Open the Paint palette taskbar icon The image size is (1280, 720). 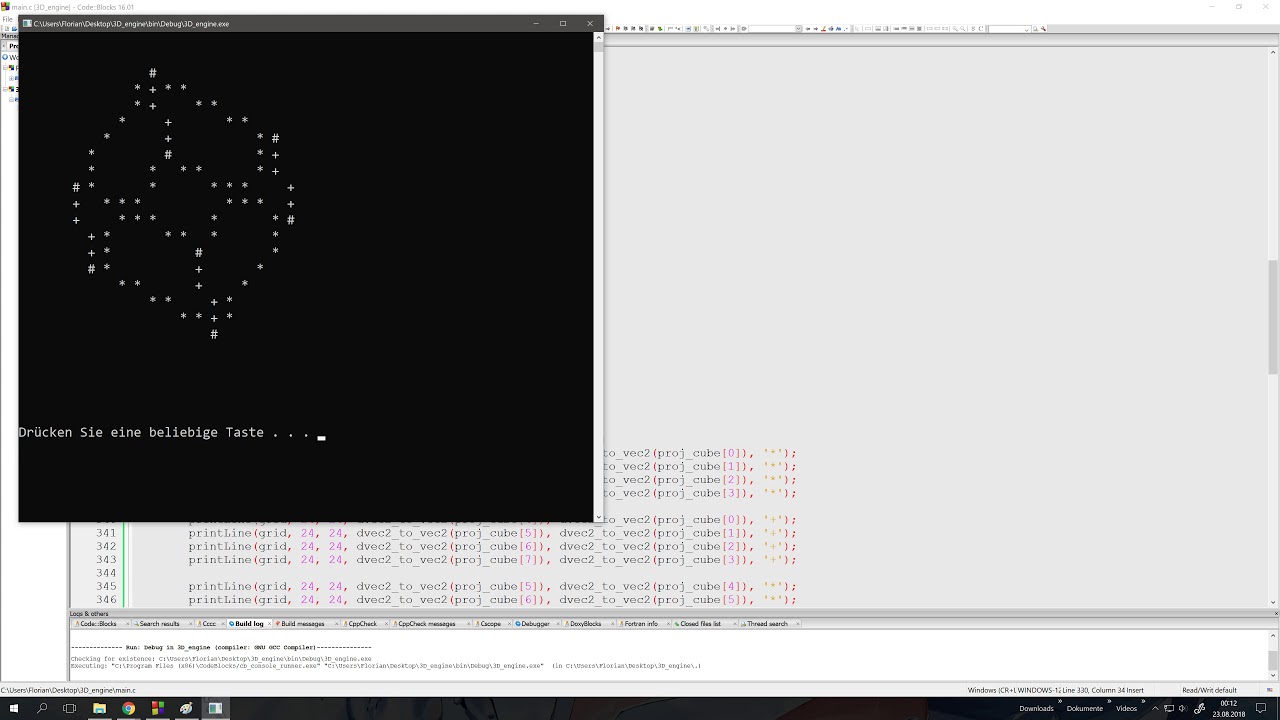coord(186,708)
